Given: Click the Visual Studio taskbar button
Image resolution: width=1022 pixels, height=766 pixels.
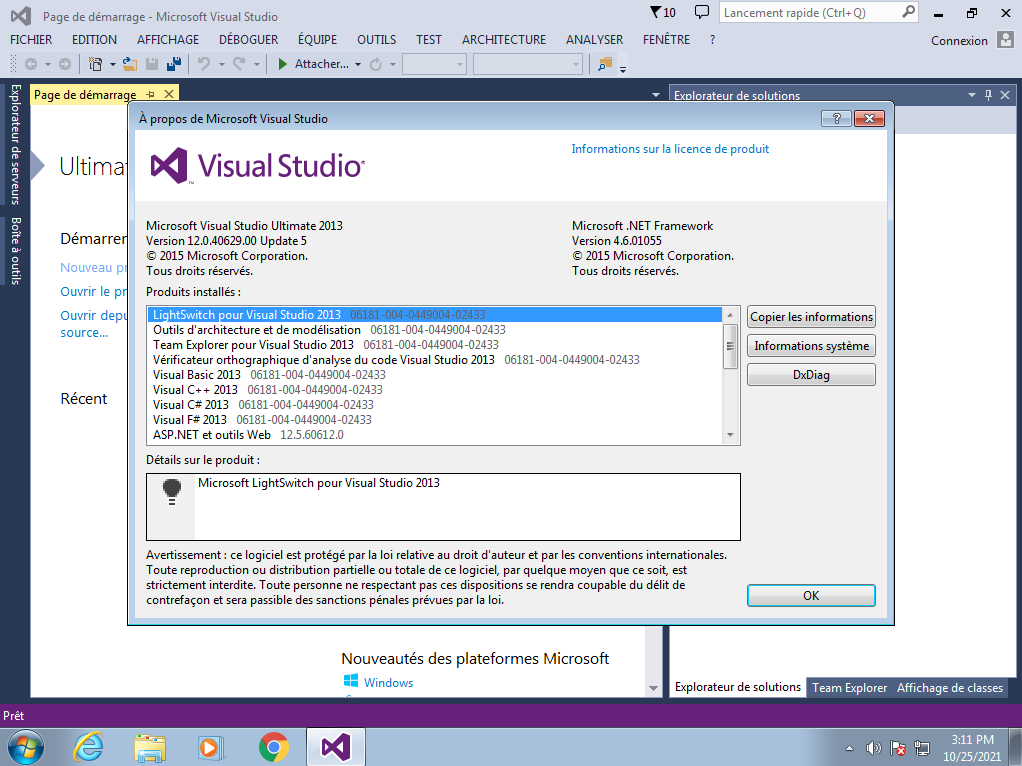Looking at the screenshot, I should coord(335,747).
